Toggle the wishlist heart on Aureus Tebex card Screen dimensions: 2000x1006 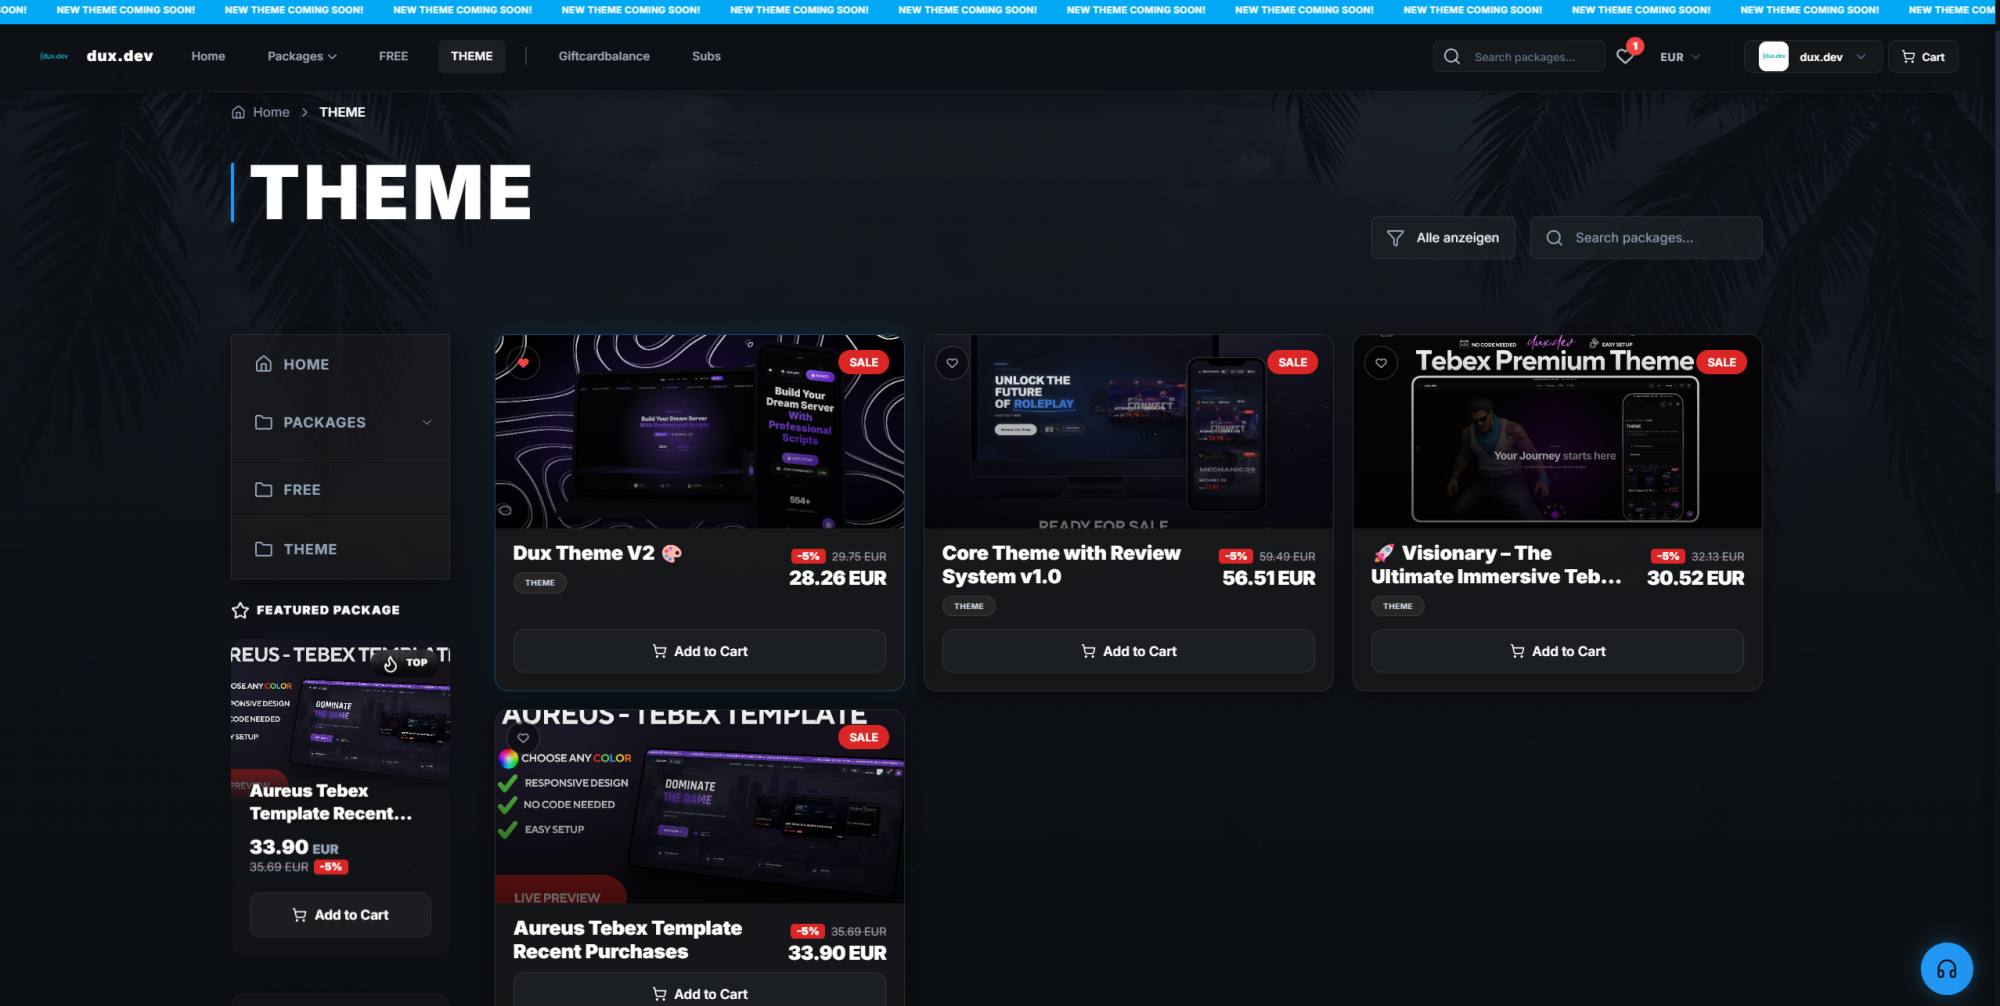coord(523,738)
